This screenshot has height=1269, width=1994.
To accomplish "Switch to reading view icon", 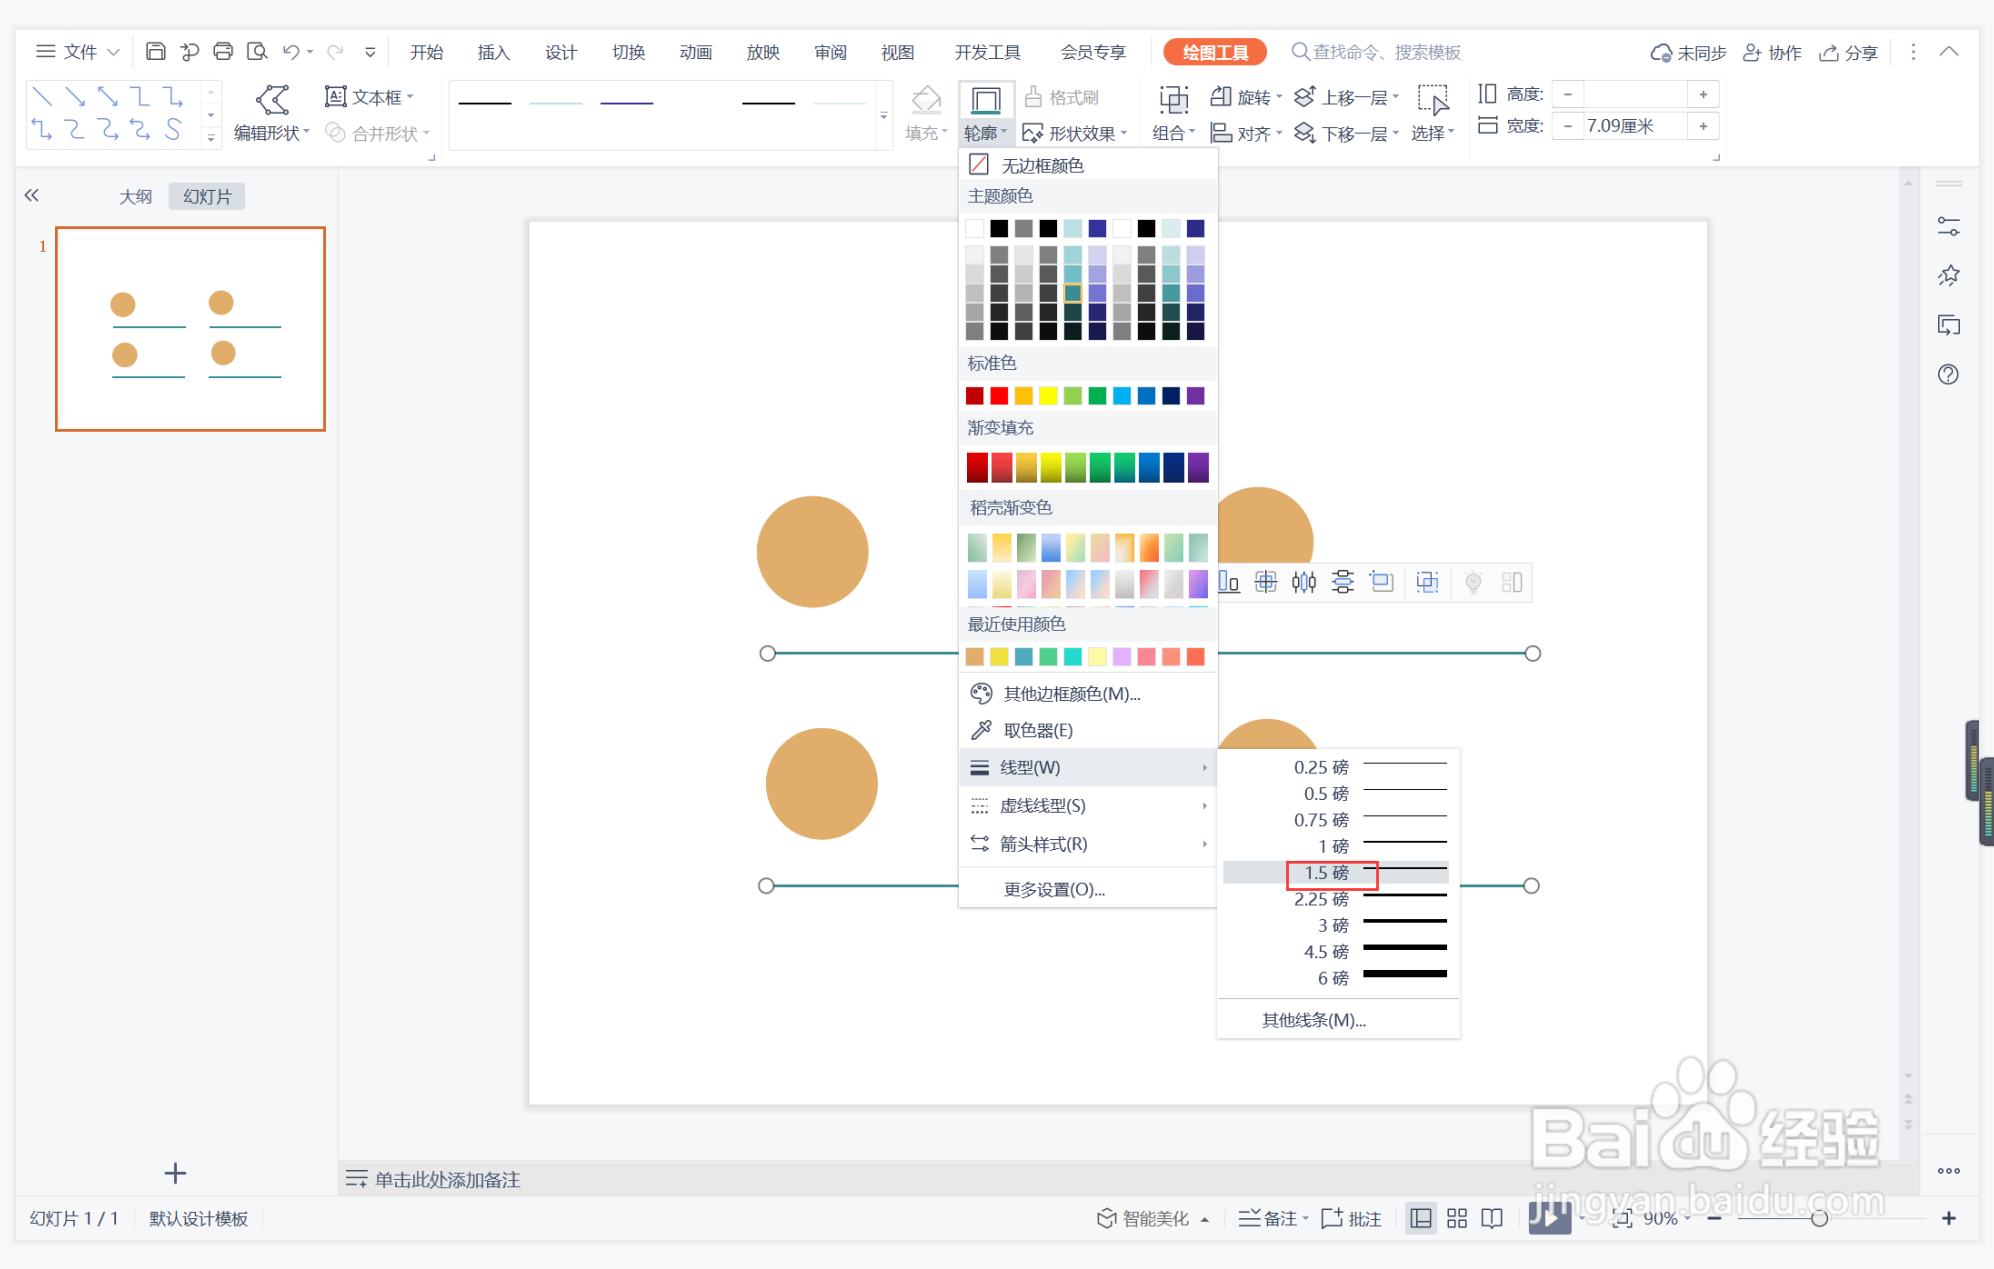I will [1492, 1218].
